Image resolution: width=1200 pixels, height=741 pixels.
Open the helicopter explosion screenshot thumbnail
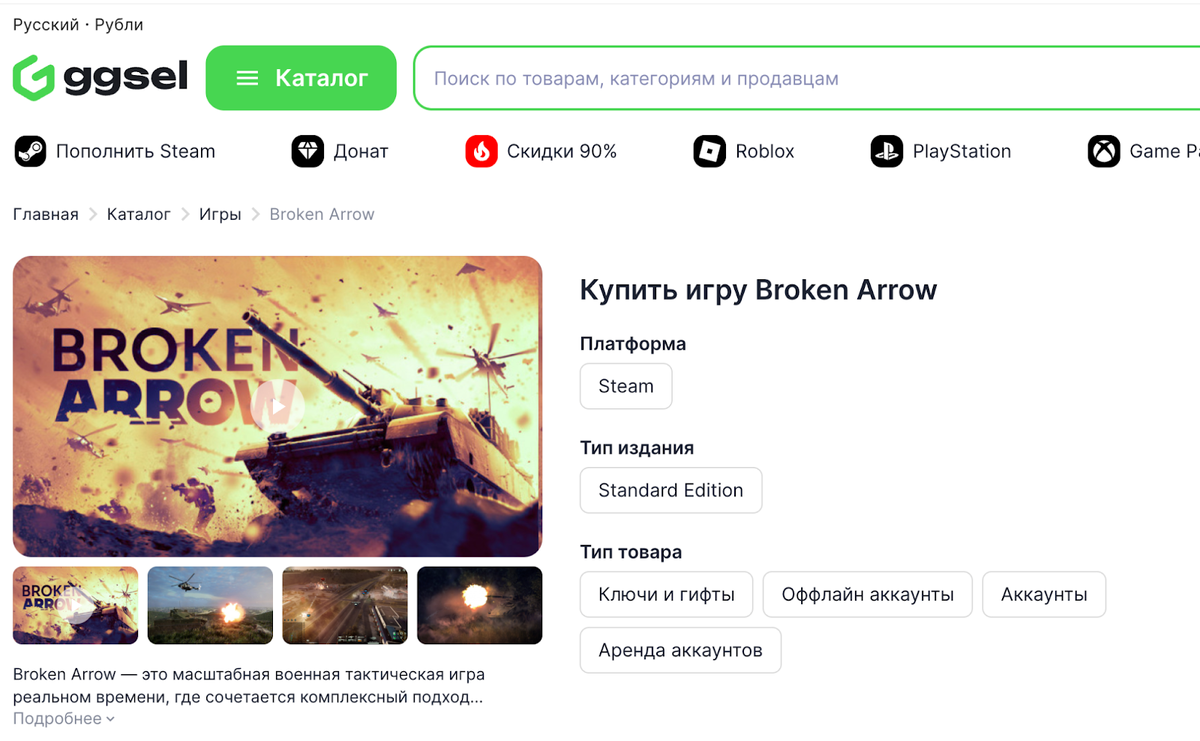(210, 605)
